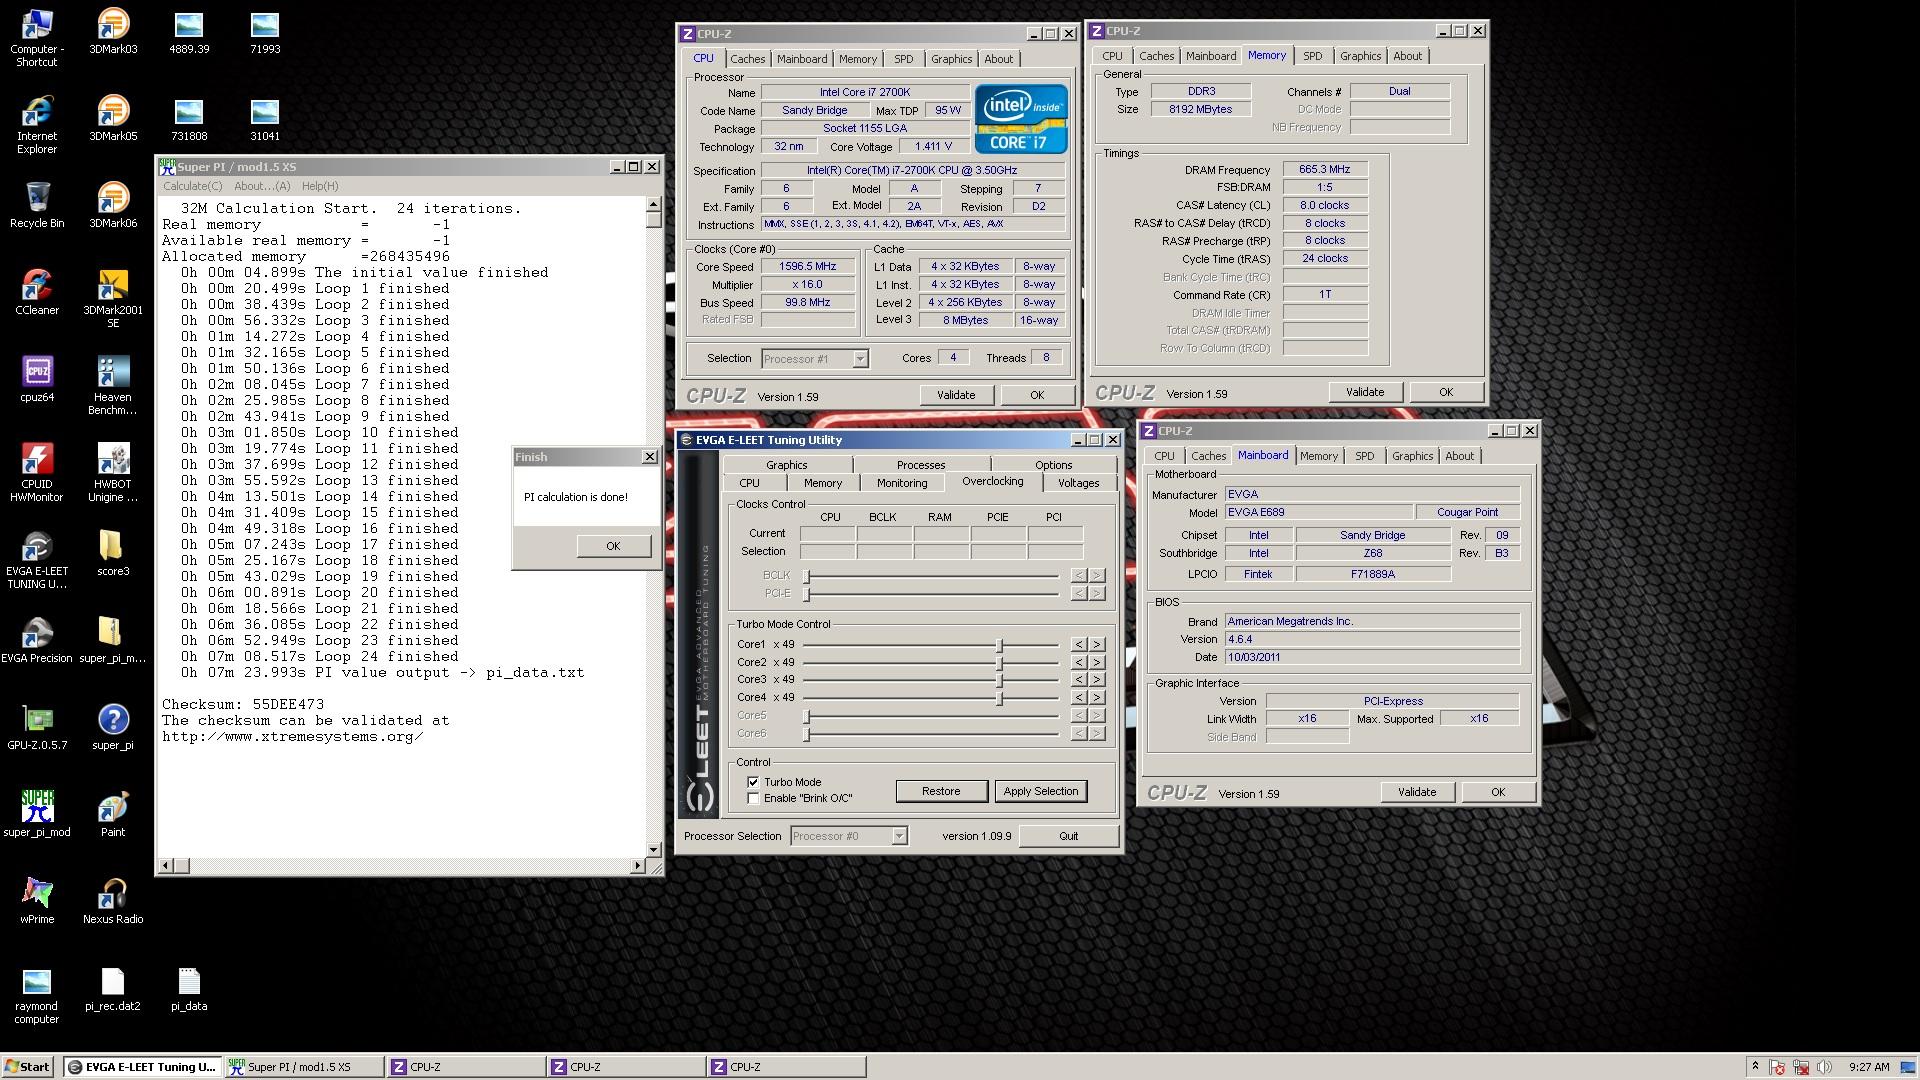Viewport: 1920px width, 1080px height.
Task: Switch to EVGA E-LEET Tuning taskbar item
Action: [x=142, y=1067]
